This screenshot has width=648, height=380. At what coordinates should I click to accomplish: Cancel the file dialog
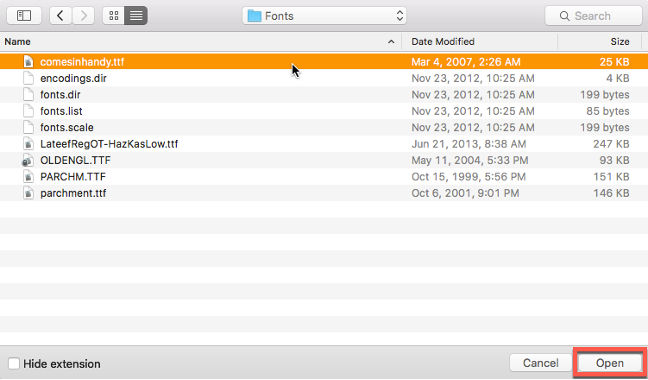coord(541,363)
